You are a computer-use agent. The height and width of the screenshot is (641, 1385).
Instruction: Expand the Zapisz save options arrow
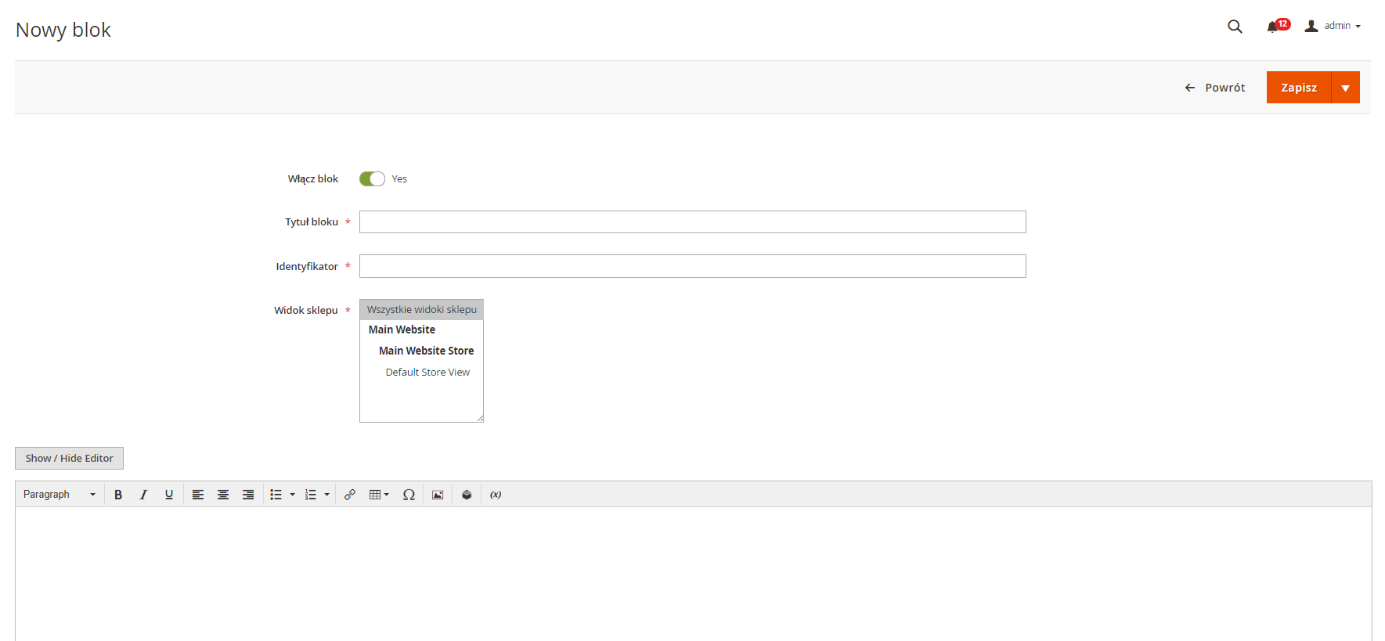click(x=1346, y=87)
